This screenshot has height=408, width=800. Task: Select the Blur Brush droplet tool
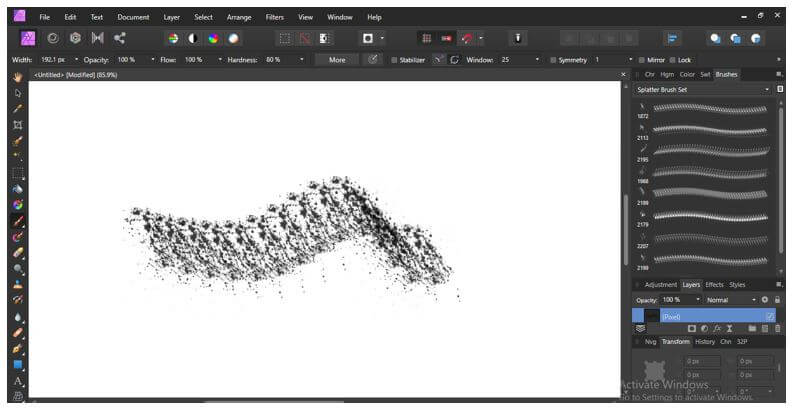point(18,317)
